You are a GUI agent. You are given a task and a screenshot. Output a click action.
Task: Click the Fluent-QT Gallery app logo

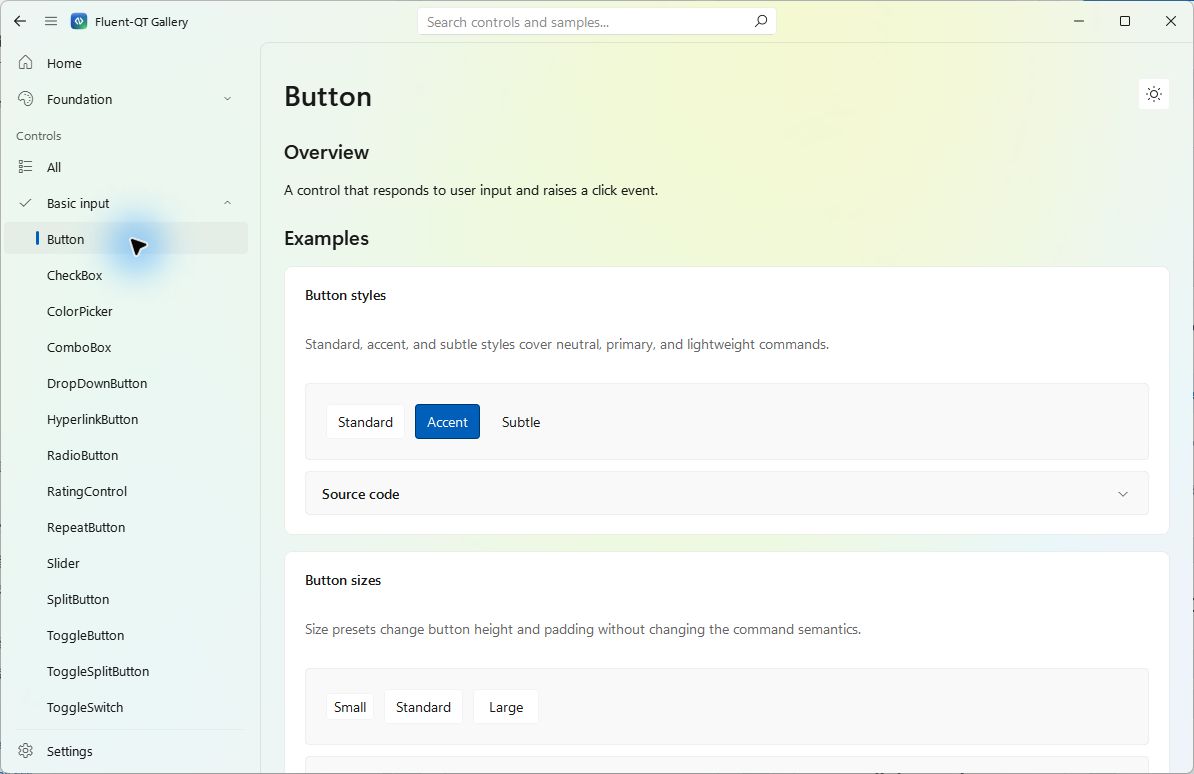(x=78, y=21)
